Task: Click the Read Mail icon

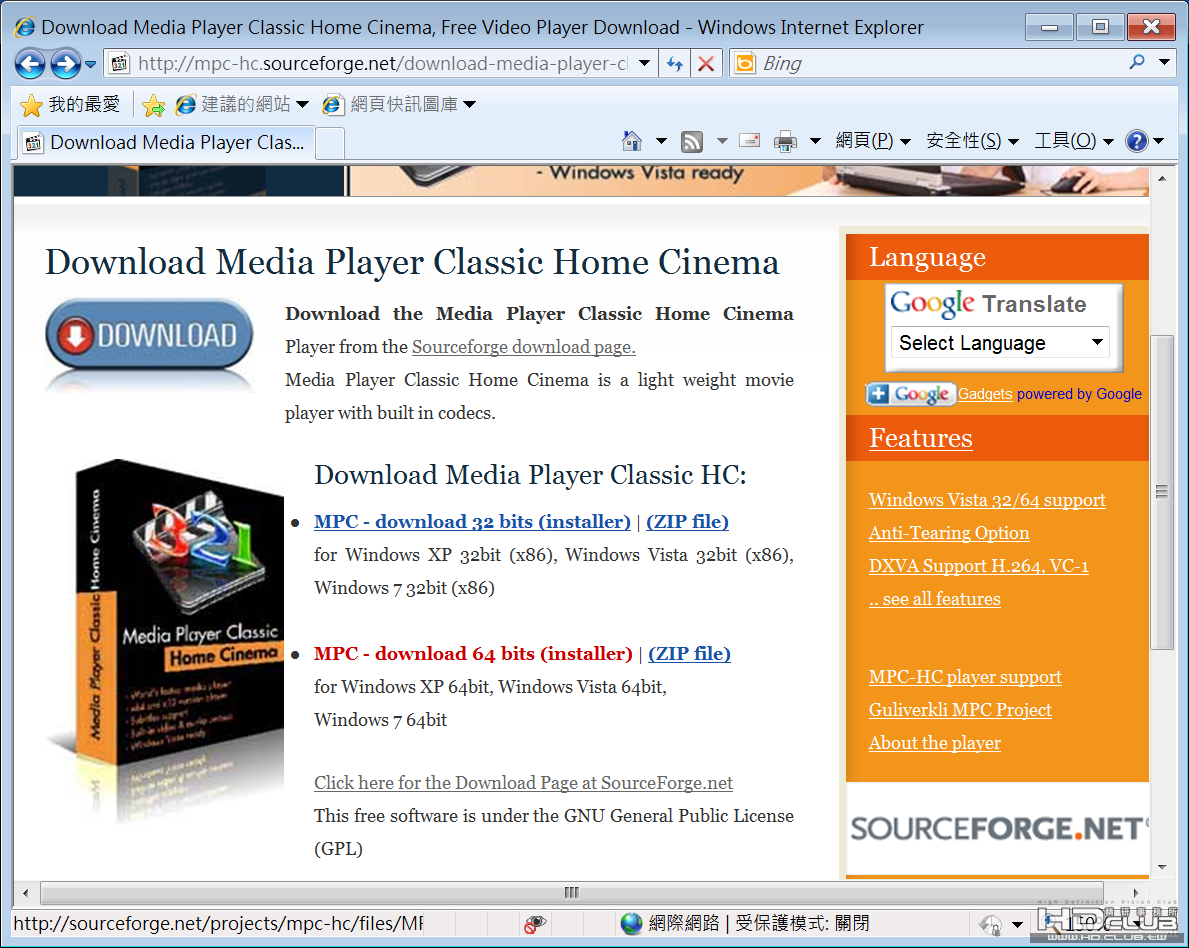Action: pyautogui.click(x=749, y=141)
